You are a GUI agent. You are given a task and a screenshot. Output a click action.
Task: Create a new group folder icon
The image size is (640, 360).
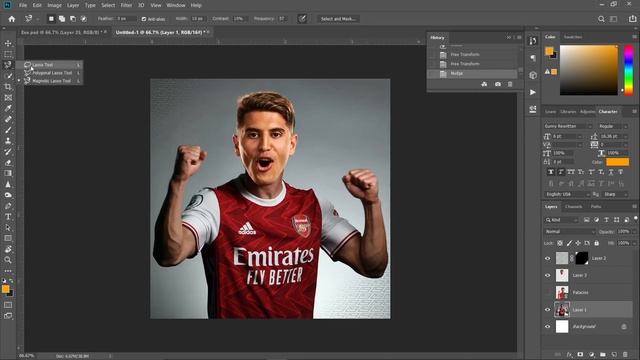point(602,355)
